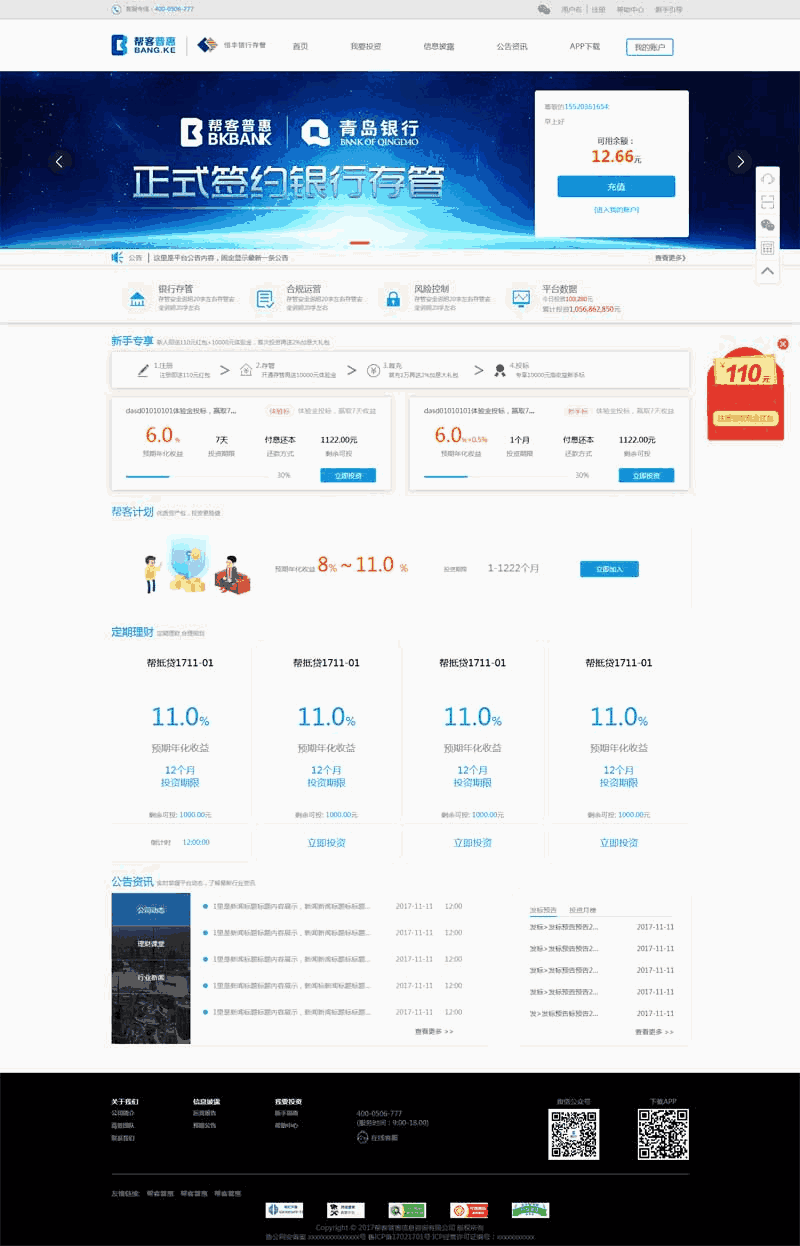This screenshot has height=1246, width=800.
Task: Click the download APP QR code
Action: (x=664, y=1134)
